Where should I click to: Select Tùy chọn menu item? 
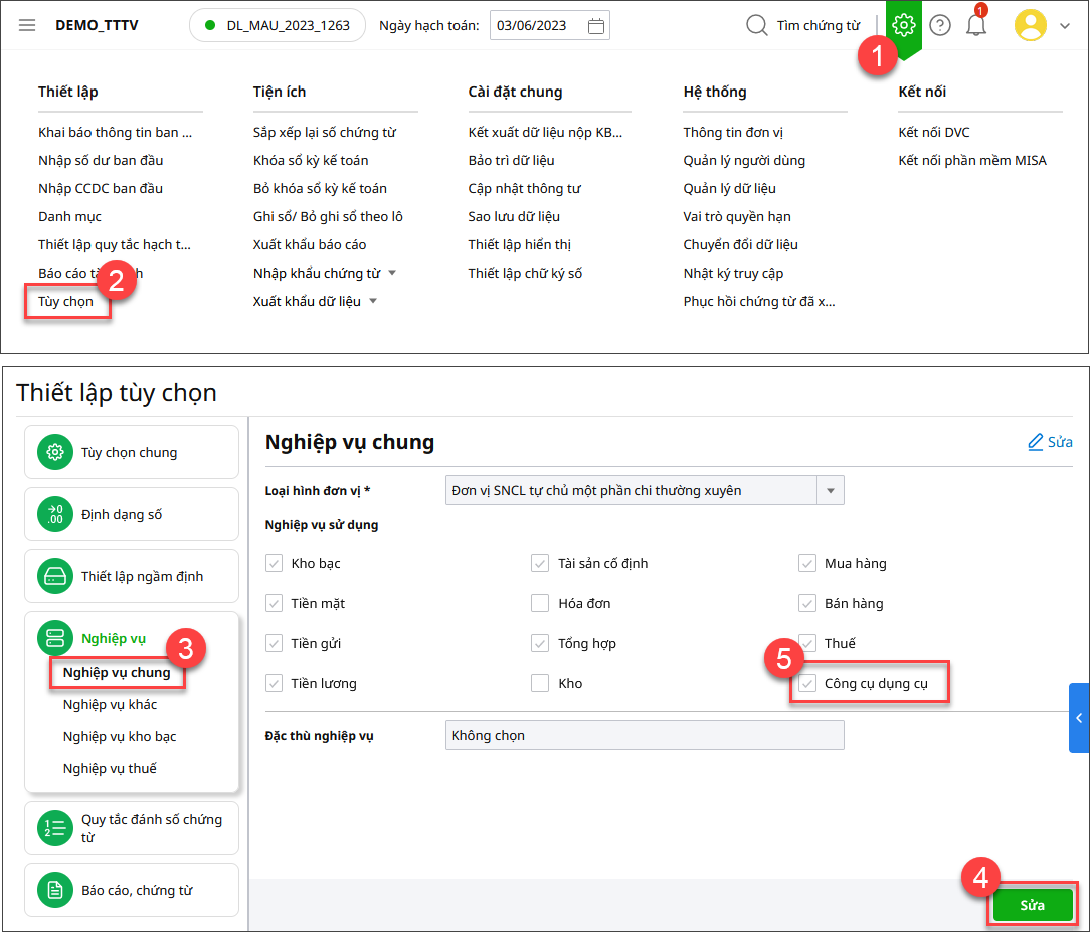pyautogui.click(x=66, y=302)
